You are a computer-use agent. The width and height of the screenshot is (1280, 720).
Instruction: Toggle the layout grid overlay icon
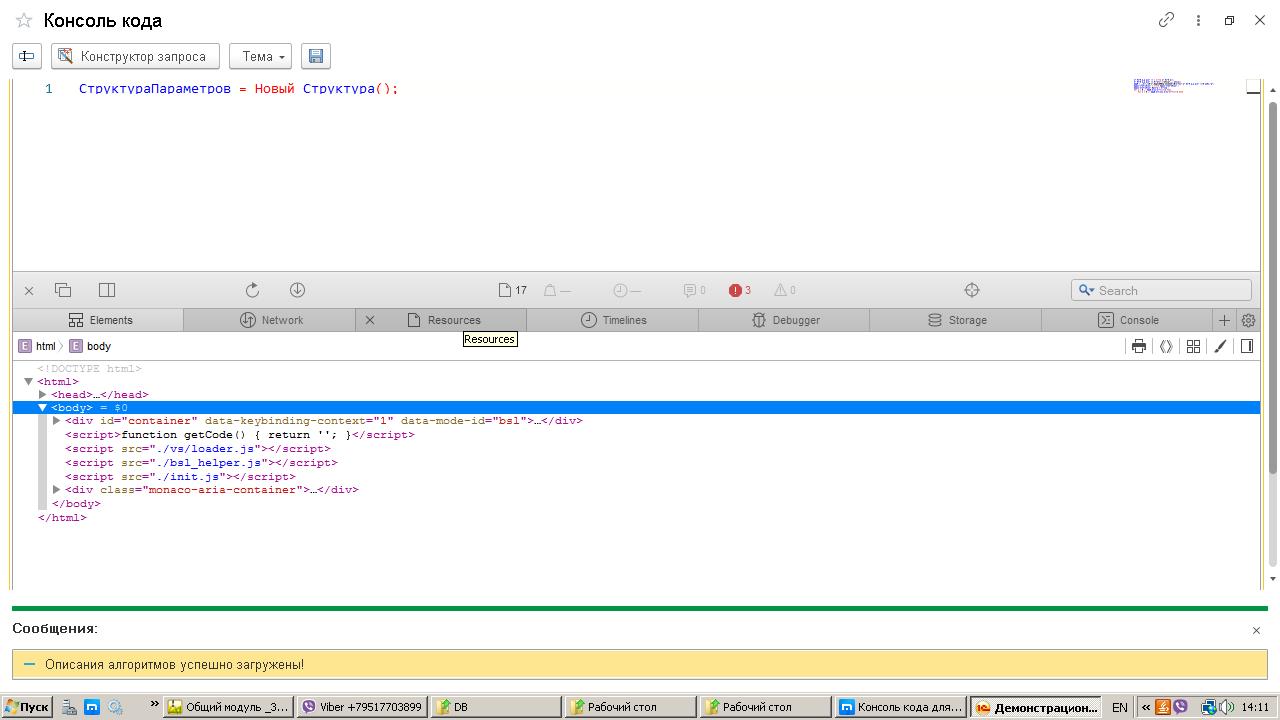[1193, 346]
